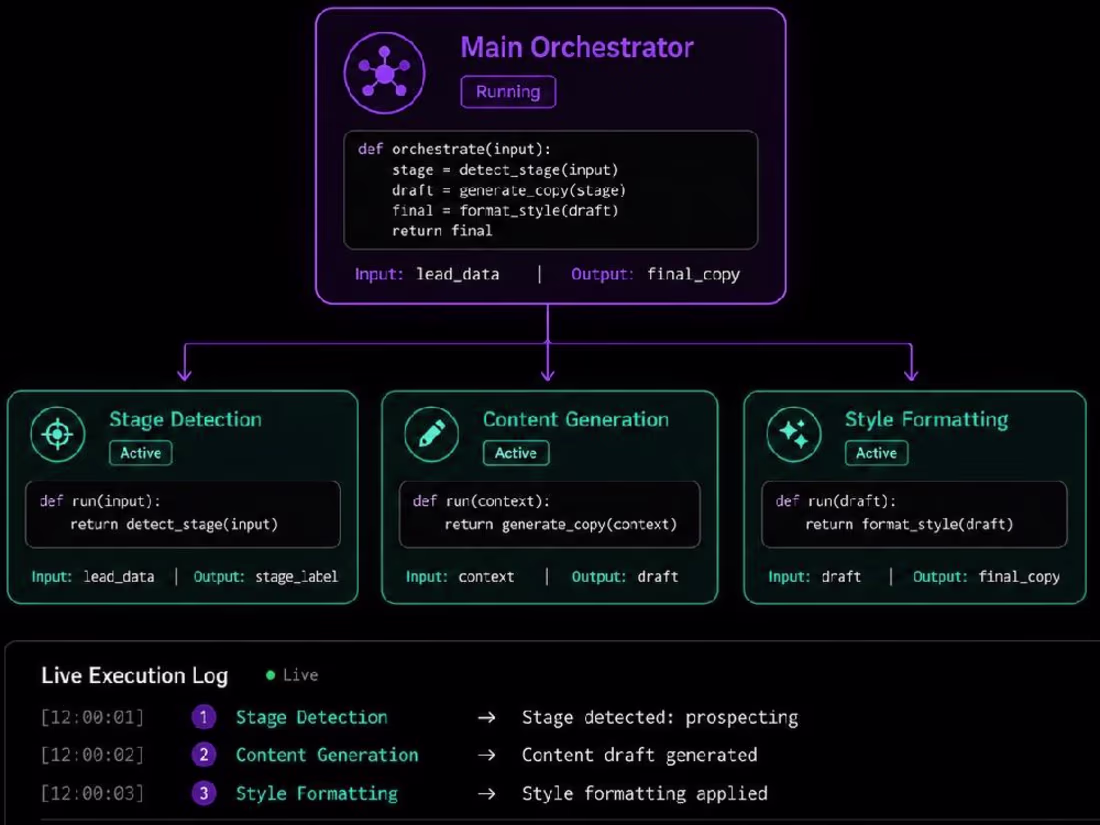
Task: Click the generate_copy(context) code block
Action: click(x=549, y=514)
